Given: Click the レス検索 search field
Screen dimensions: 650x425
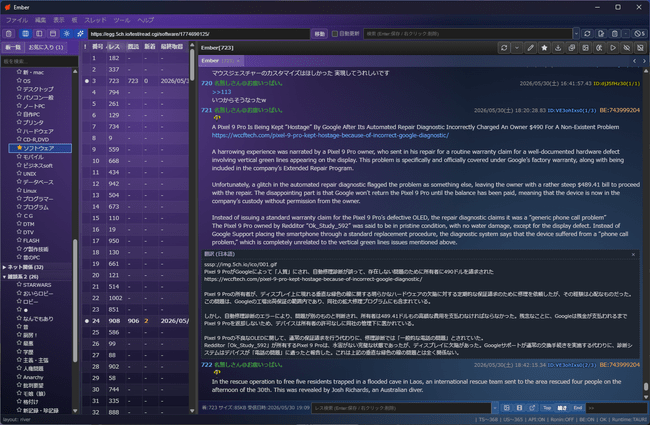Looking at the screenshot, I should 401,408.
